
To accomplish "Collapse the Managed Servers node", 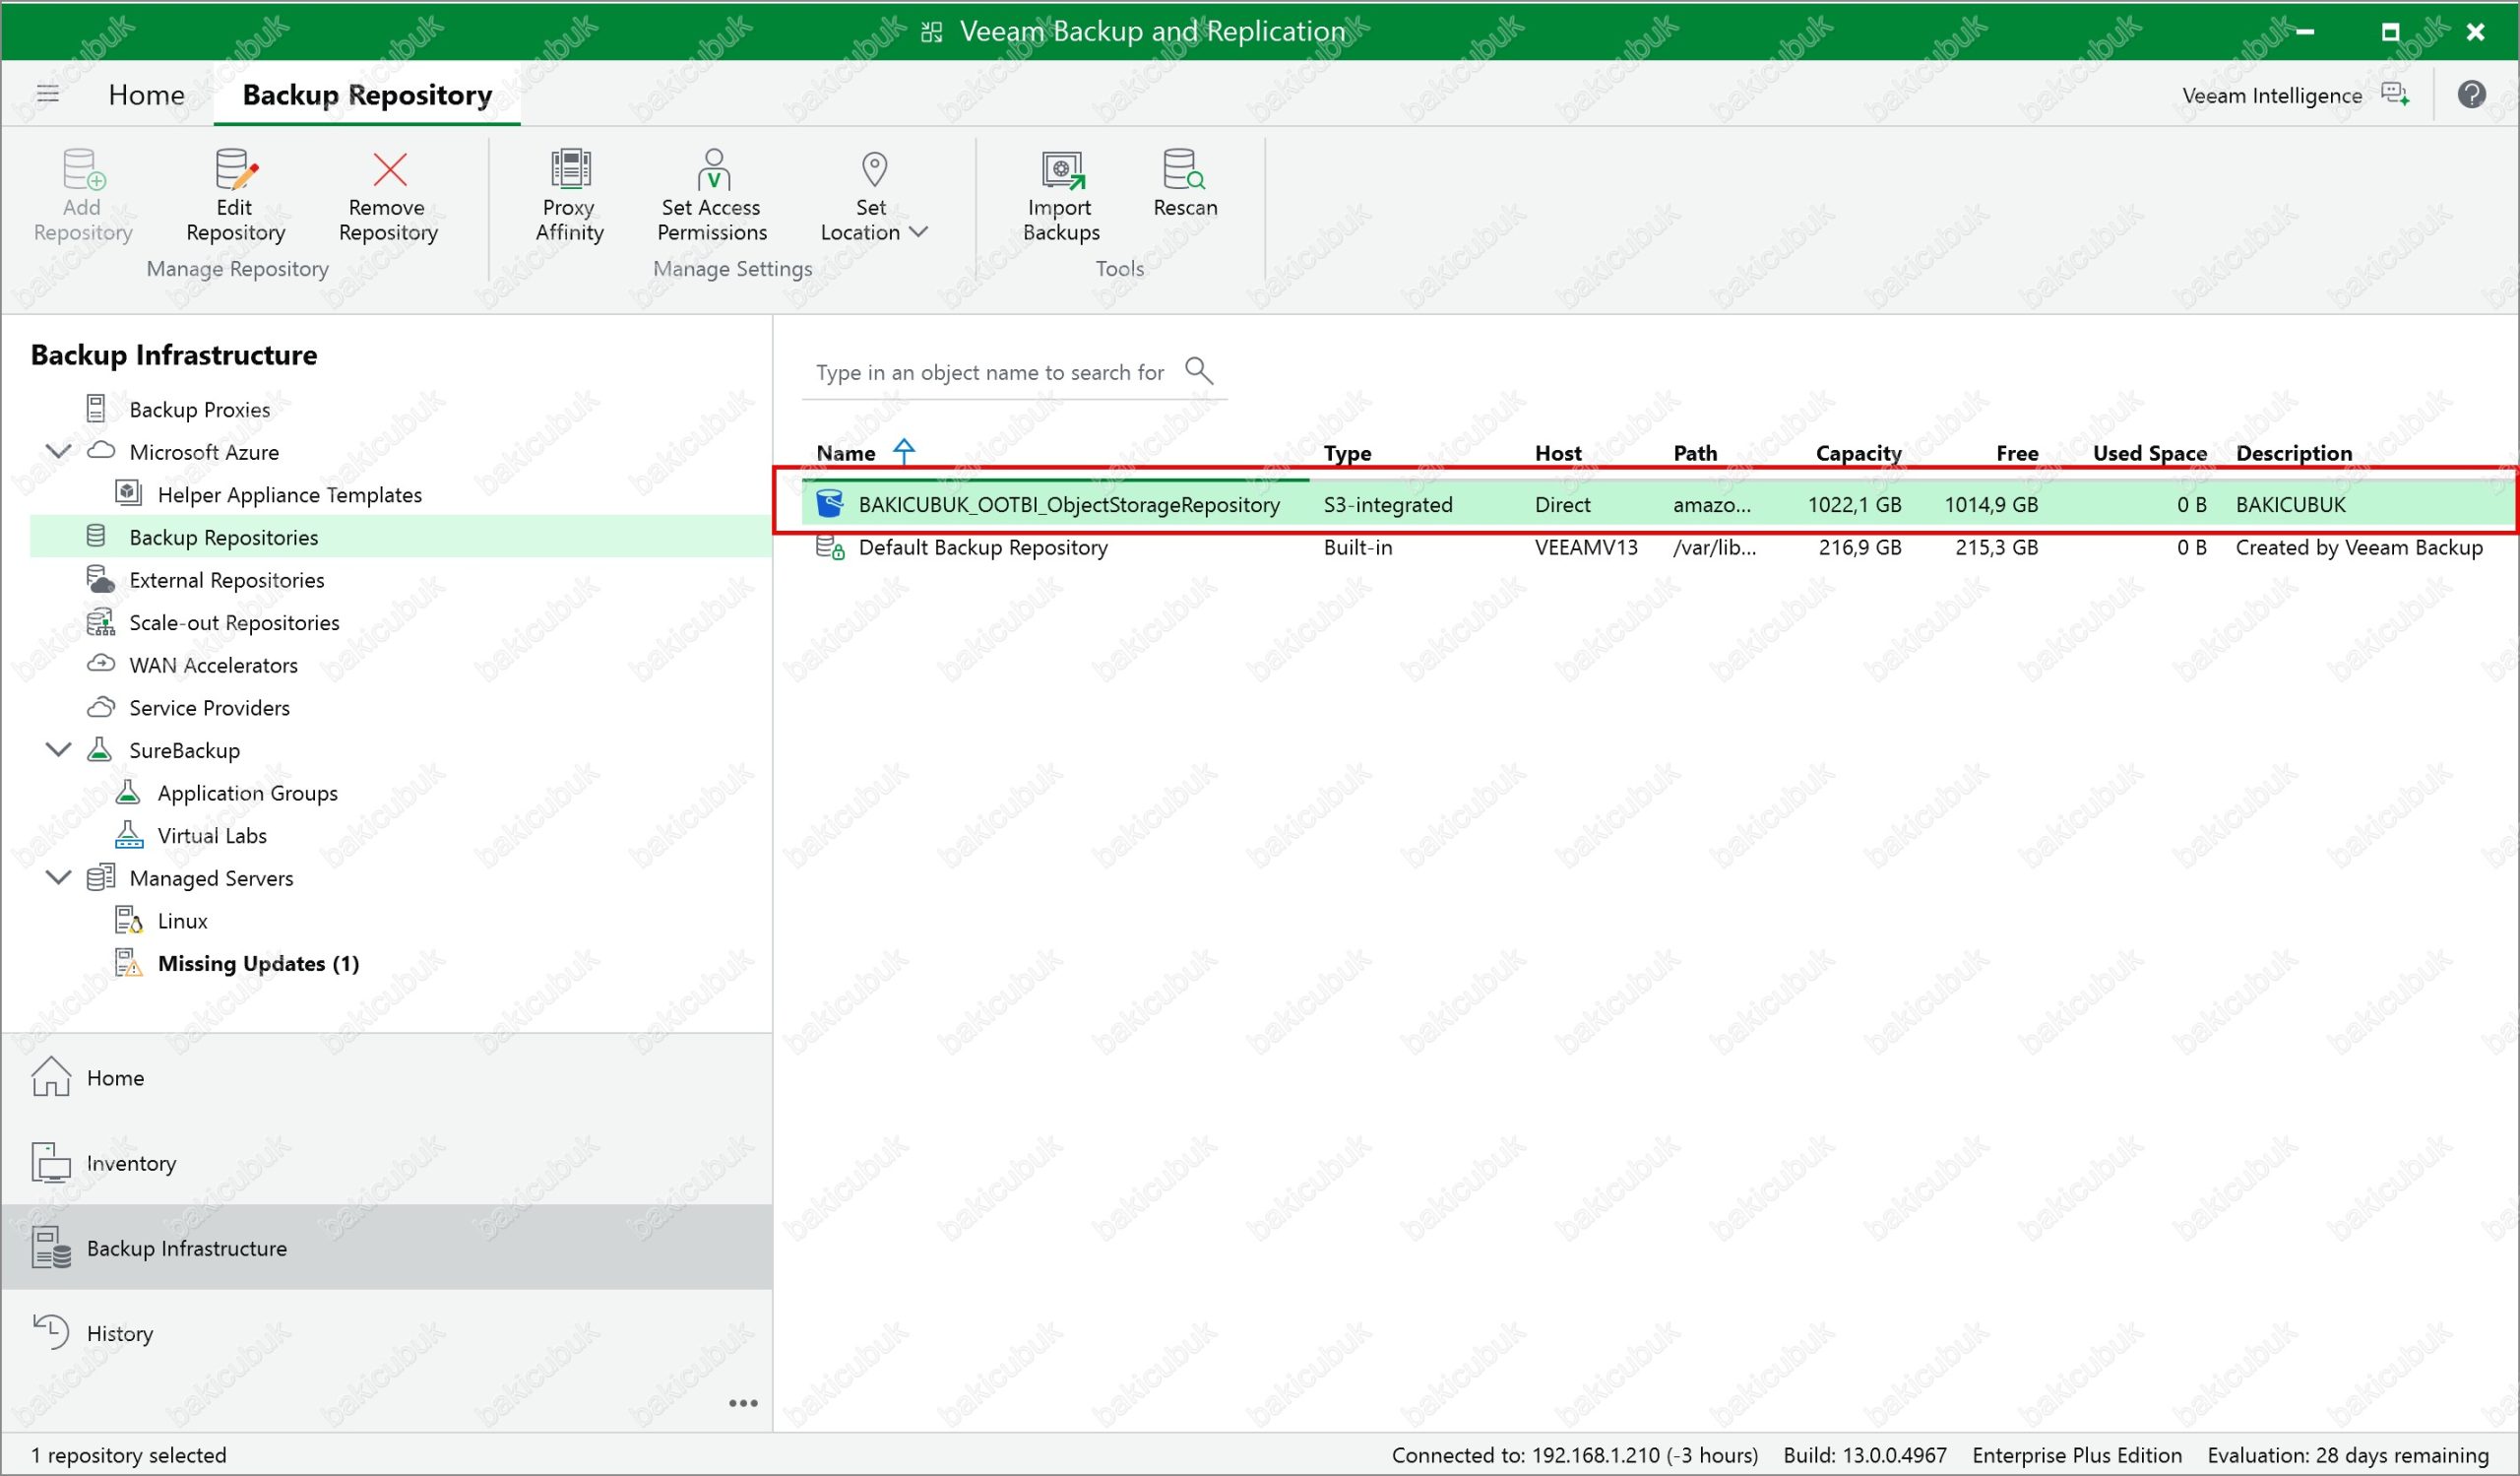I will click(59, 877).
